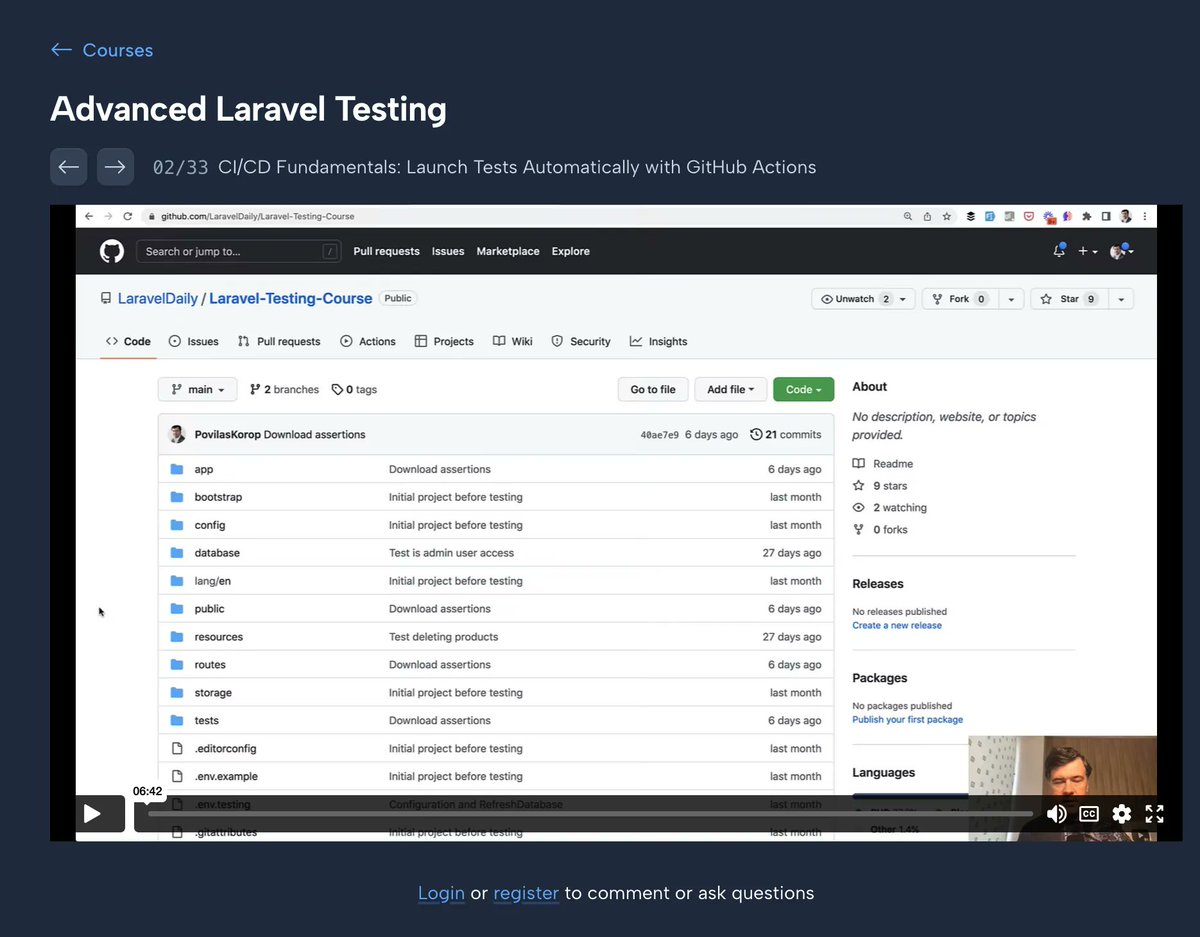The width and height of the screenshot is (1200, 937).
Task: Open commit hash 40ae7e9
Action: pos(659,435)
